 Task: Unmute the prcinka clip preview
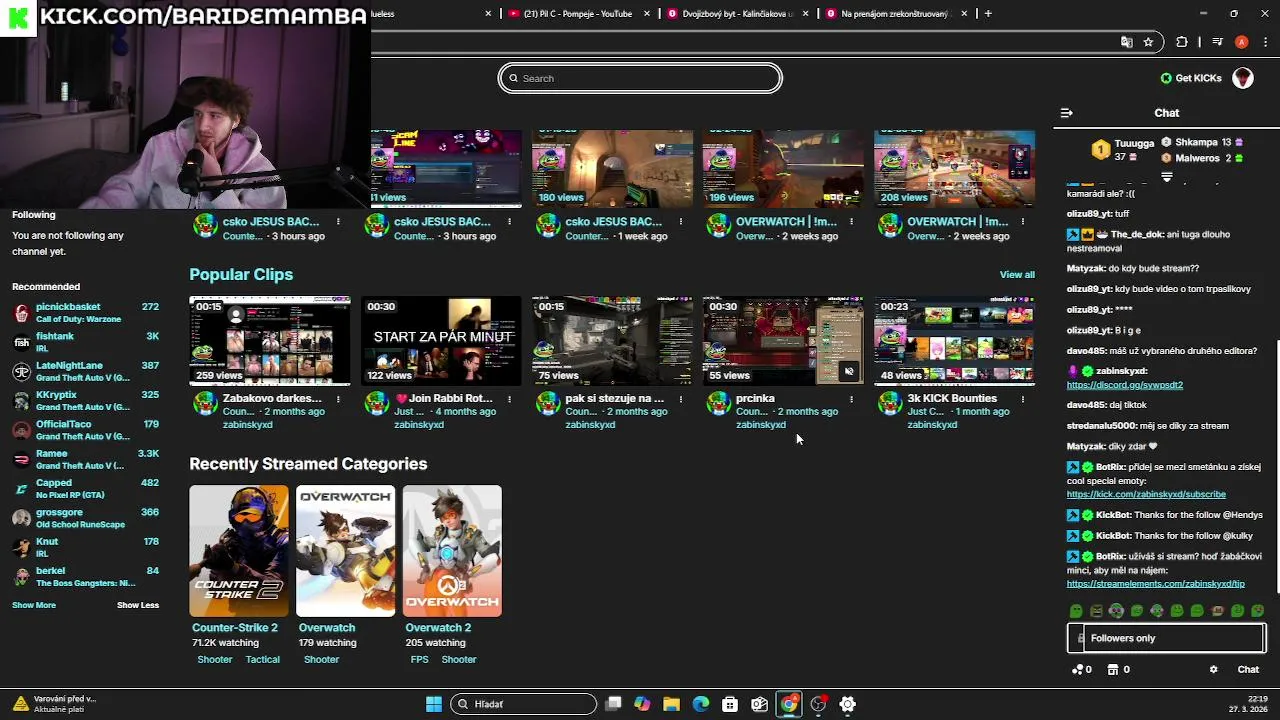pyautogui.click(x=849, y=372)
